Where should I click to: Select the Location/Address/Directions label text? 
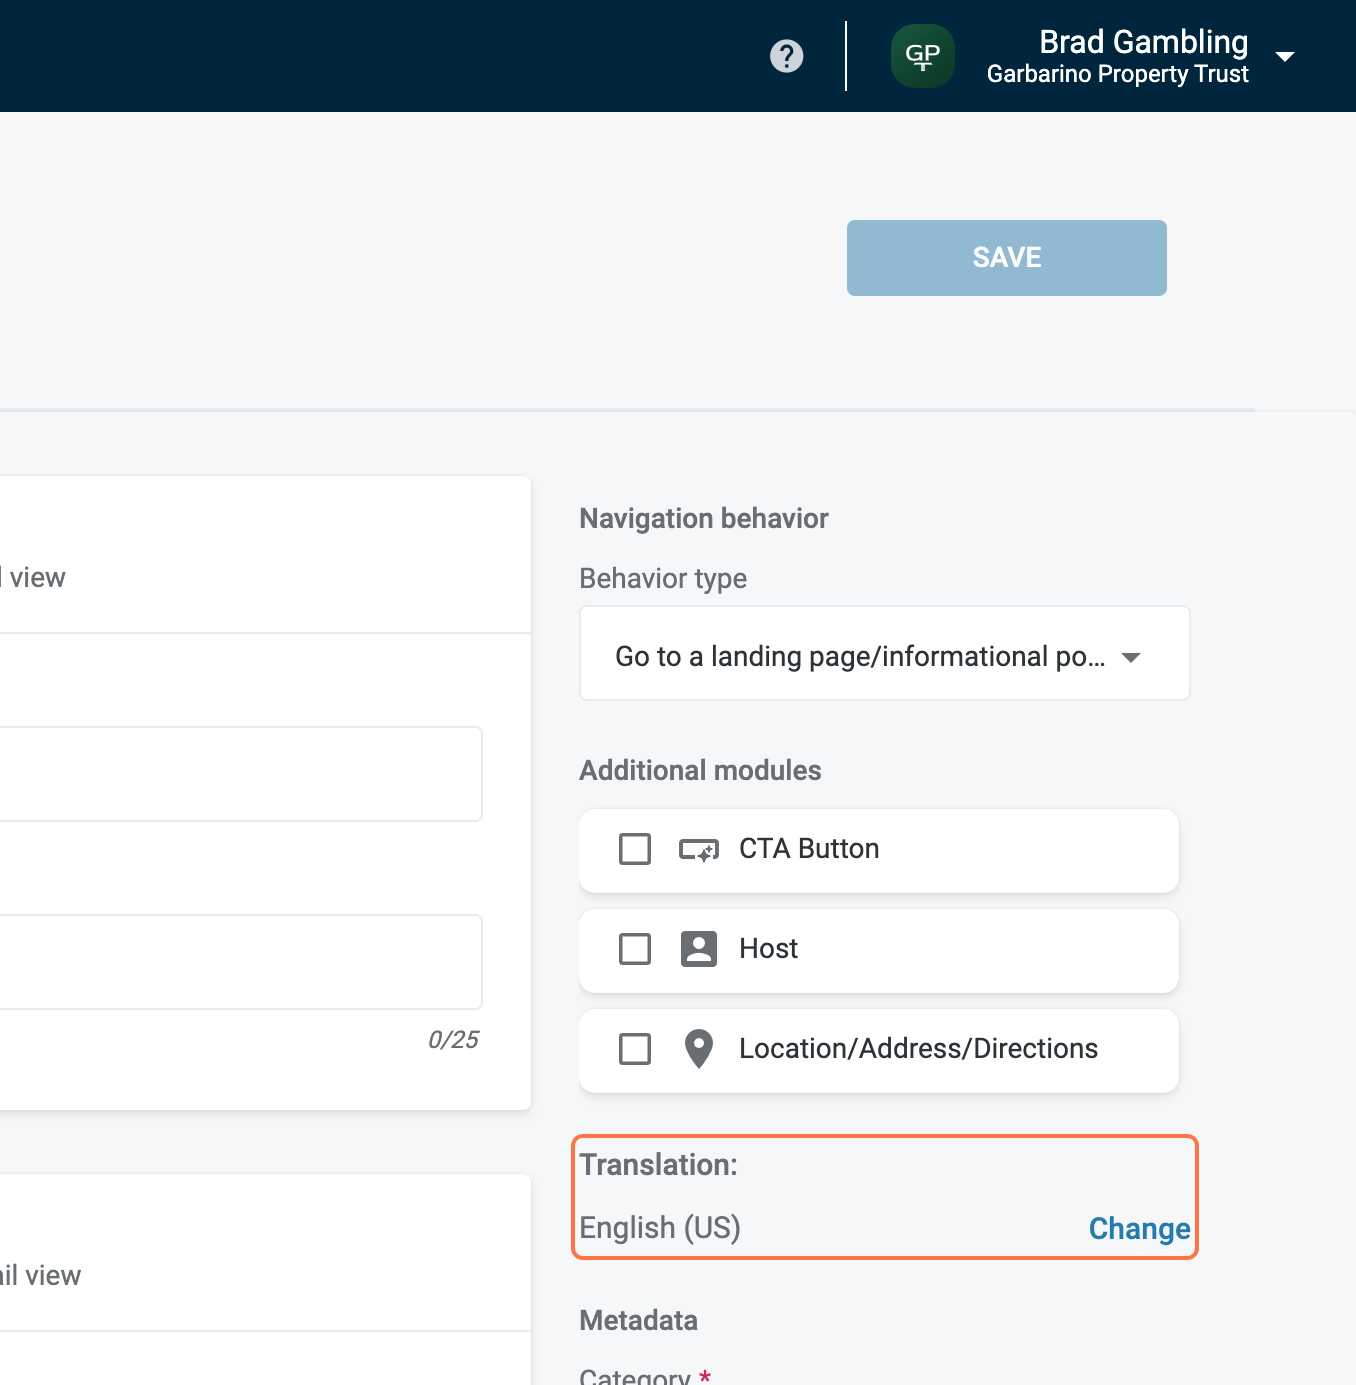point(918,1049)
